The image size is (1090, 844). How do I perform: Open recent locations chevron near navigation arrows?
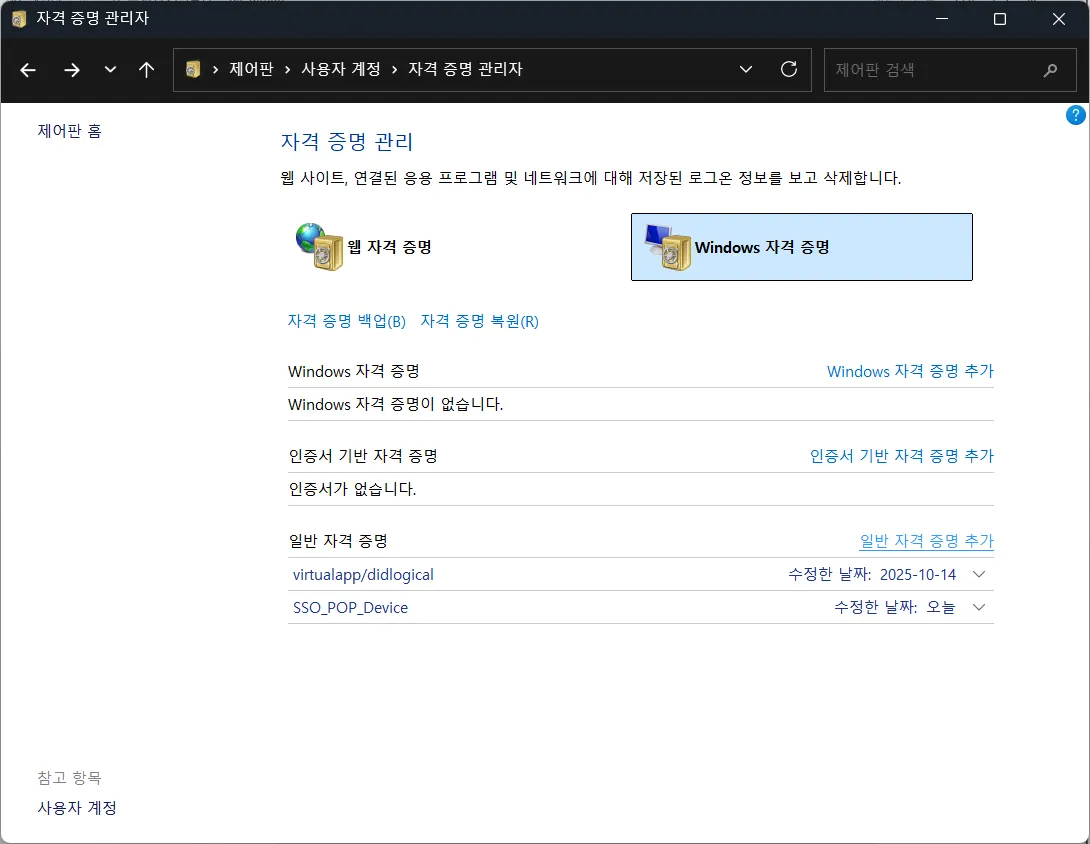pos(110,70)
